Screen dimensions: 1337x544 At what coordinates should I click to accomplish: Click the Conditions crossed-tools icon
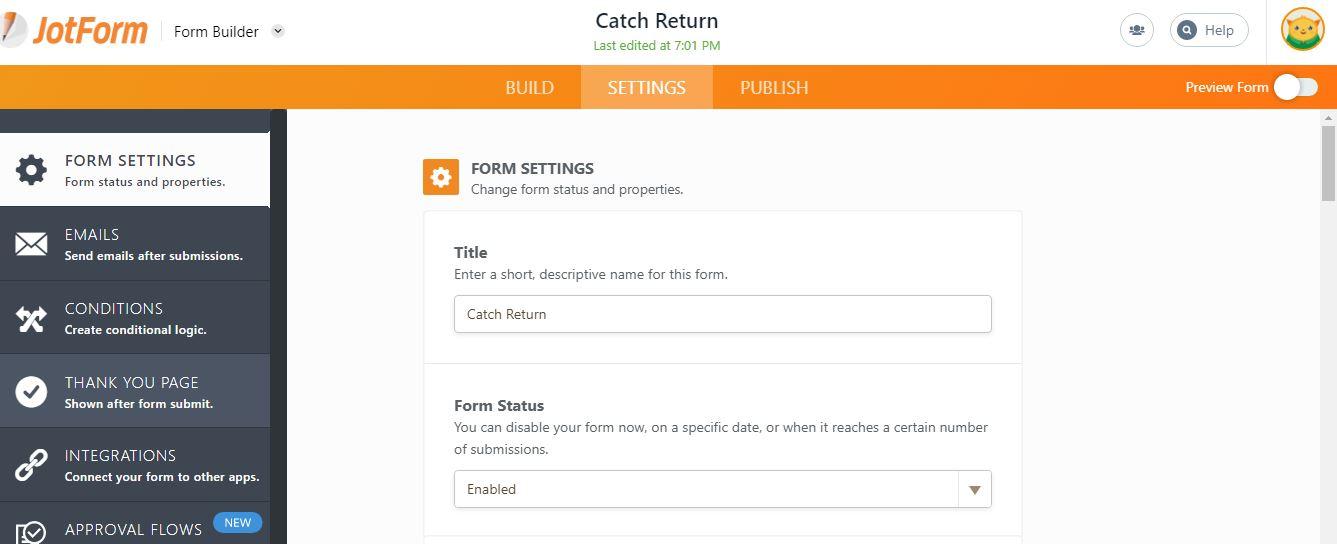coord(31,318)
